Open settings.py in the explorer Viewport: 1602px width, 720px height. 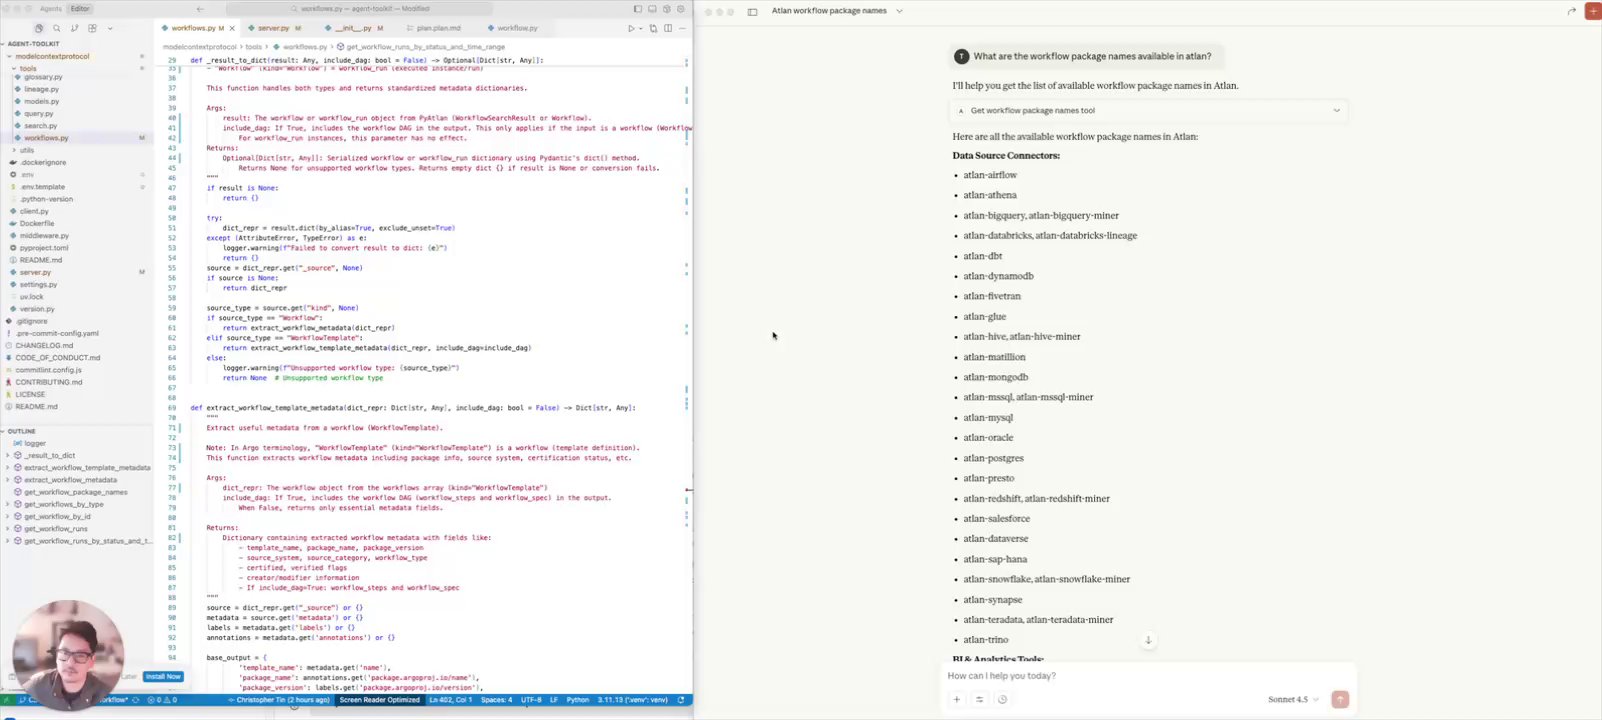click(x=38, y=284)
